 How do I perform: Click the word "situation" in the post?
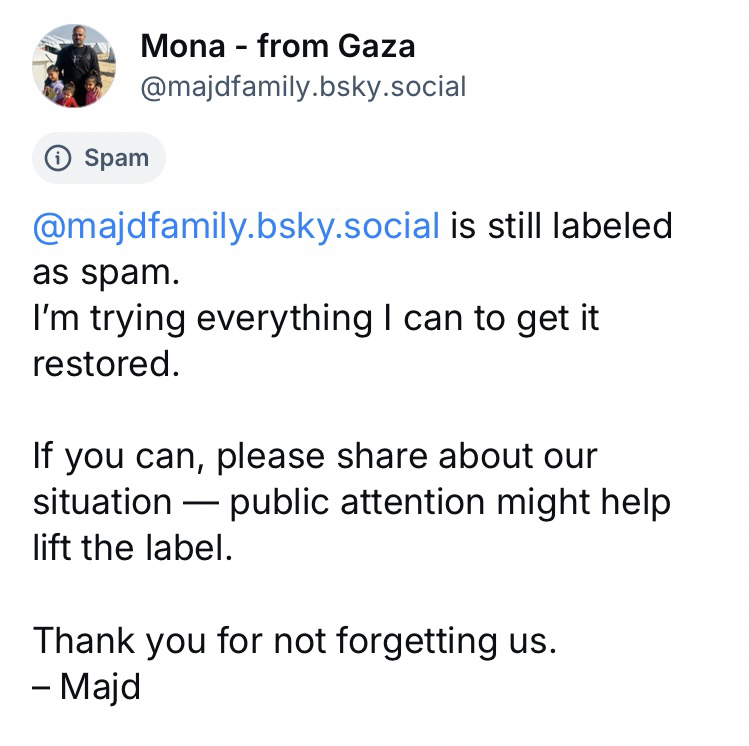point(102,502)
